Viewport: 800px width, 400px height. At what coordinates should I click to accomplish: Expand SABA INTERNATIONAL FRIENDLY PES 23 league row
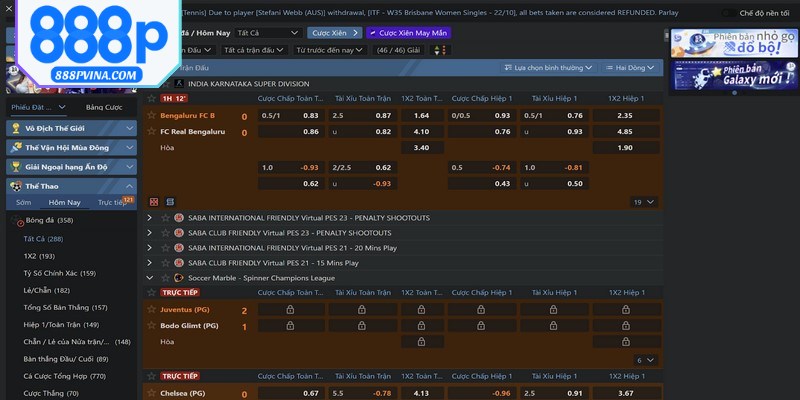click(x=150, y=218)
